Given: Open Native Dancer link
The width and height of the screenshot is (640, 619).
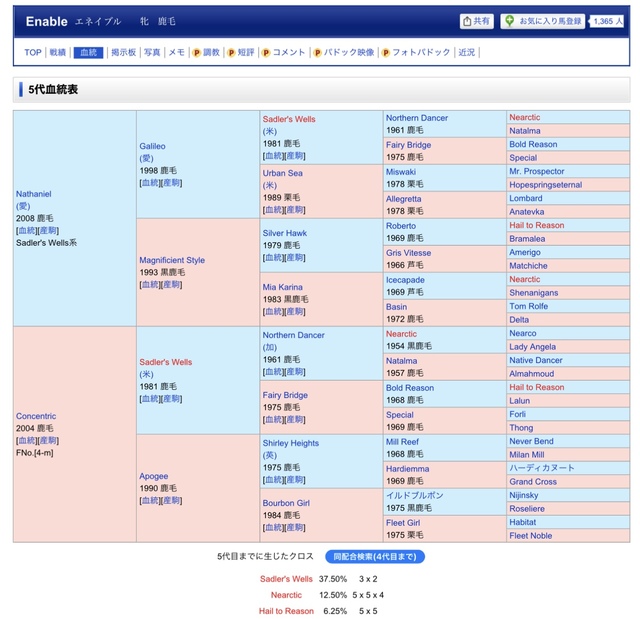Looking at the screenshot, I should (536, 360).
